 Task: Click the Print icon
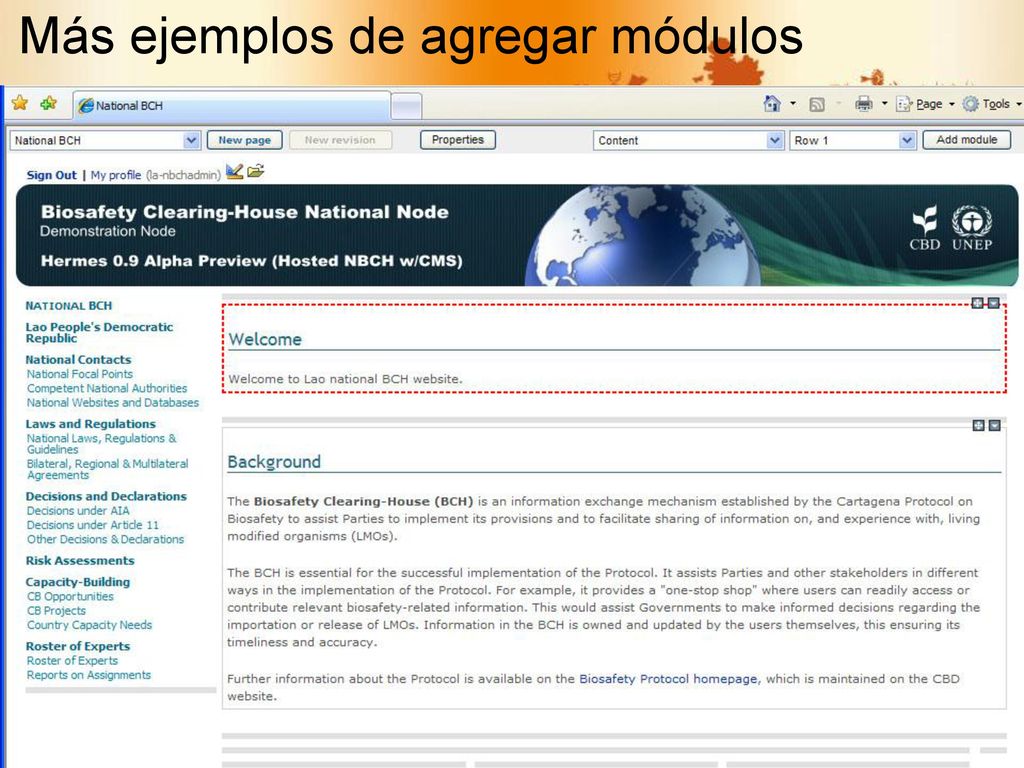(864, 104)
